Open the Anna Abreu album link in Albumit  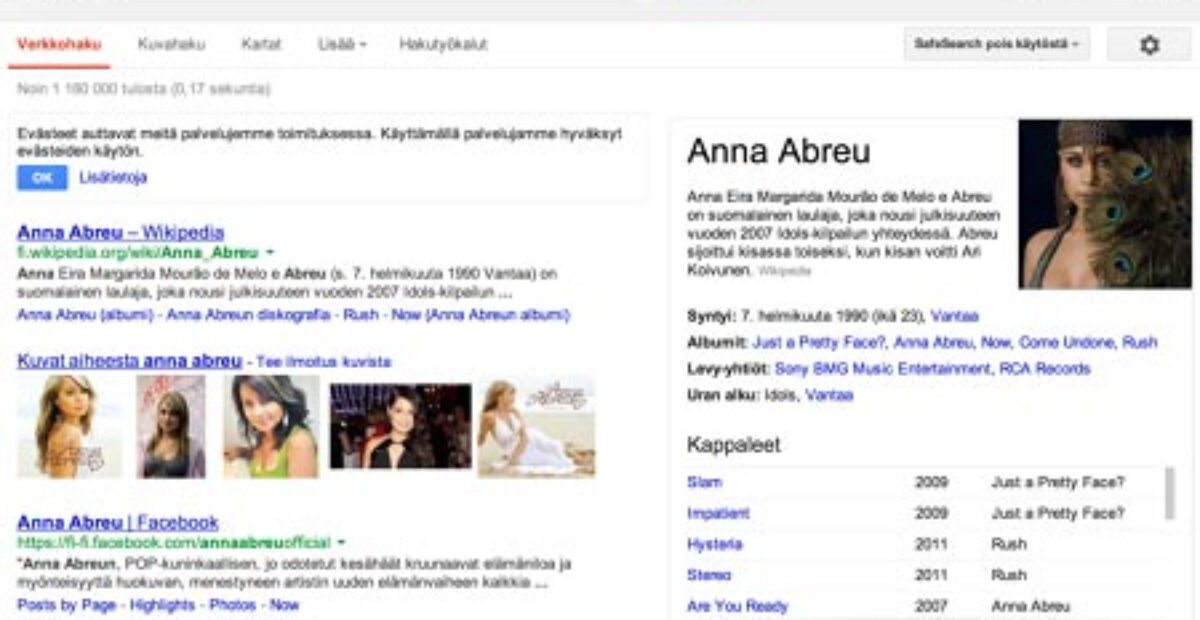pyautogui.click(x=932, y=342)
